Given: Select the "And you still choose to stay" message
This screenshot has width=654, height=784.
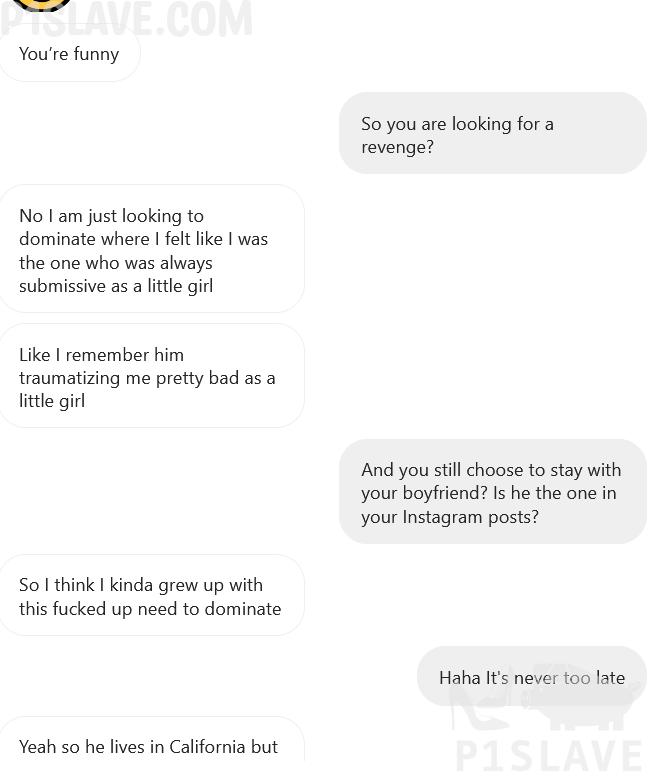Looking at the screenshot, I should (x=493, y=492).
